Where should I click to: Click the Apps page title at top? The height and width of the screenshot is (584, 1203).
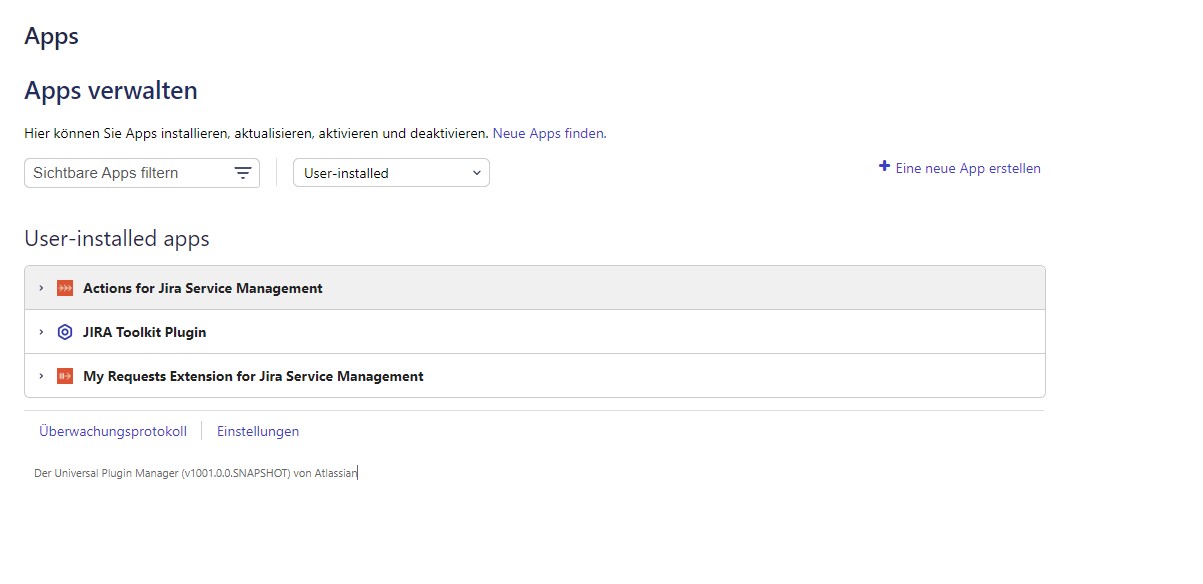pos(51,37)
